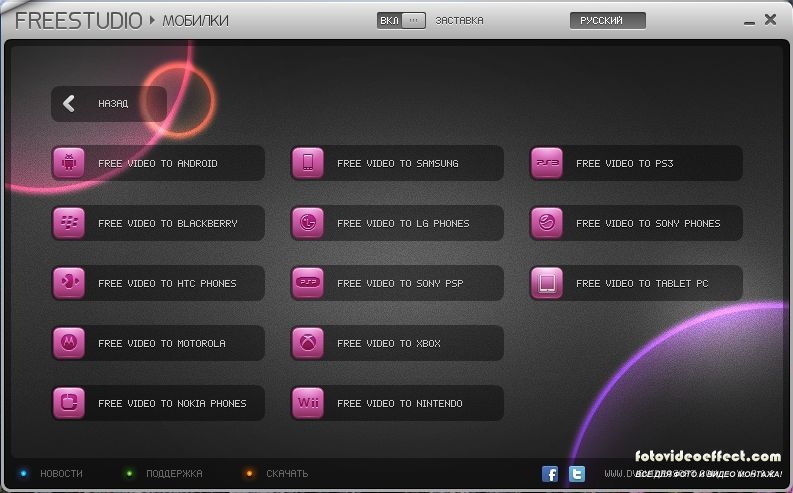Image resolution: width=793 pixels, height=493 pixels.
Task: Toggle the ВКЛ screensaver switch
Action: 401,21
